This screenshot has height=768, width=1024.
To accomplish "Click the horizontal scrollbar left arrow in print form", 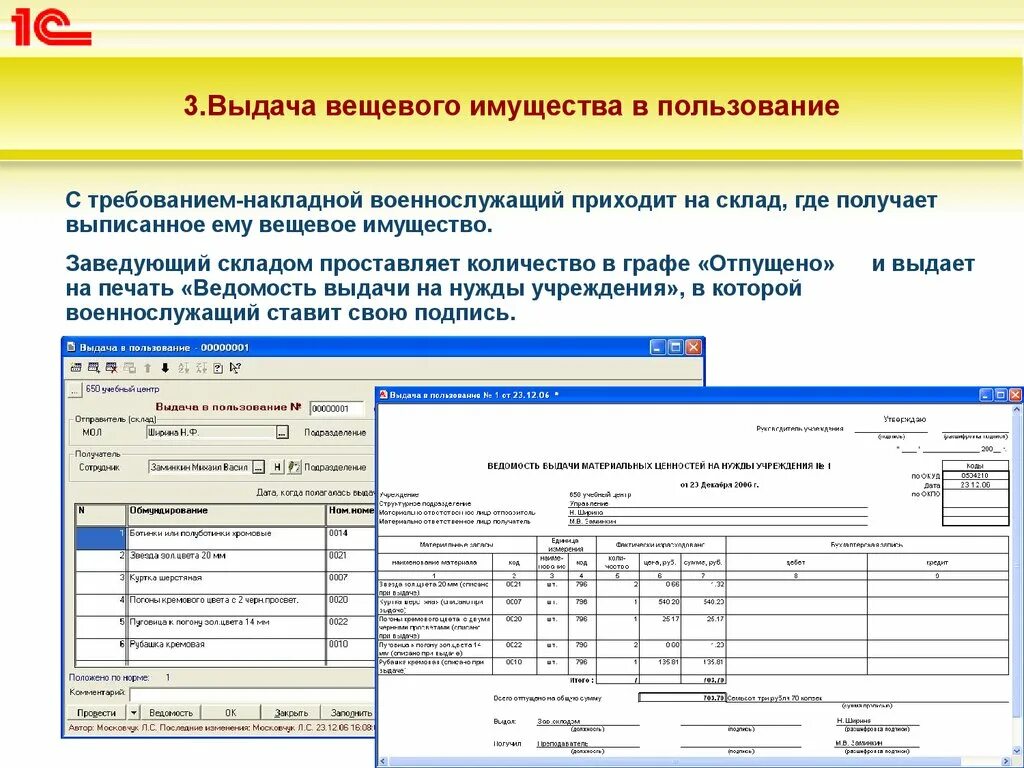I will (383, 762).
